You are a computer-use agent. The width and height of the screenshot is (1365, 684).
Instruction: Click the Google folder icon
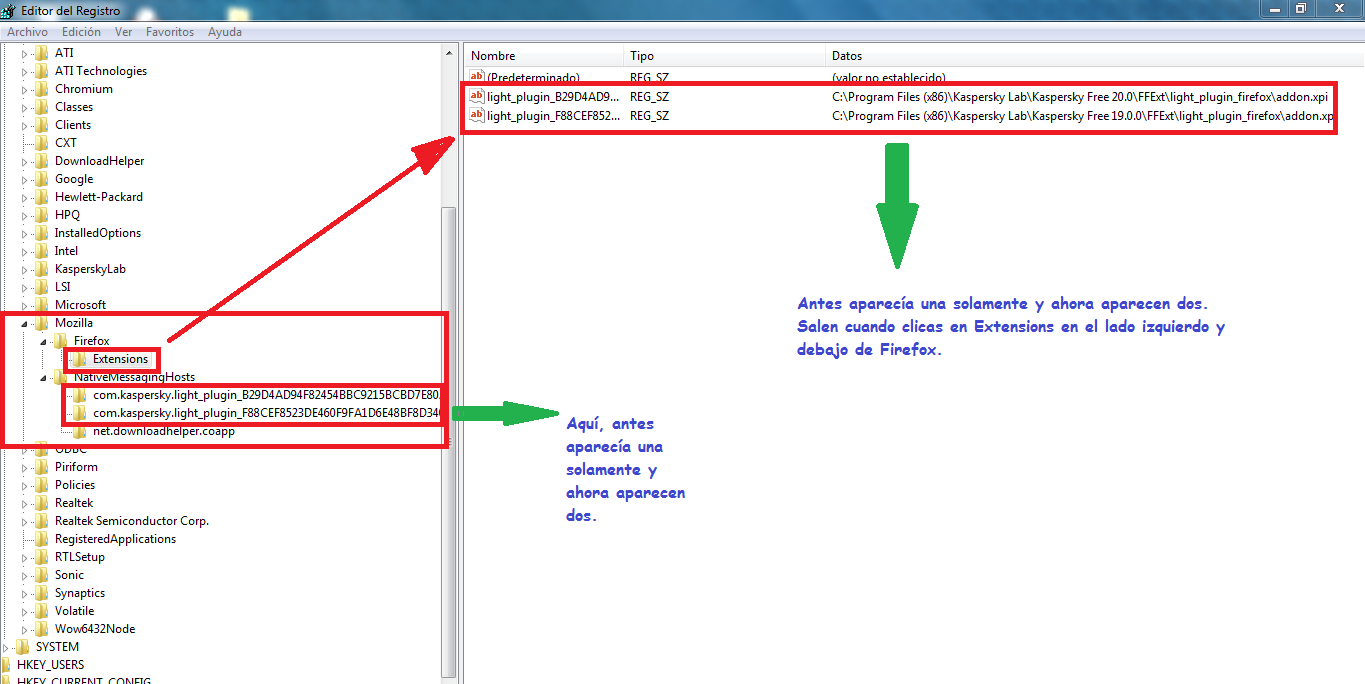coord(42,179)
